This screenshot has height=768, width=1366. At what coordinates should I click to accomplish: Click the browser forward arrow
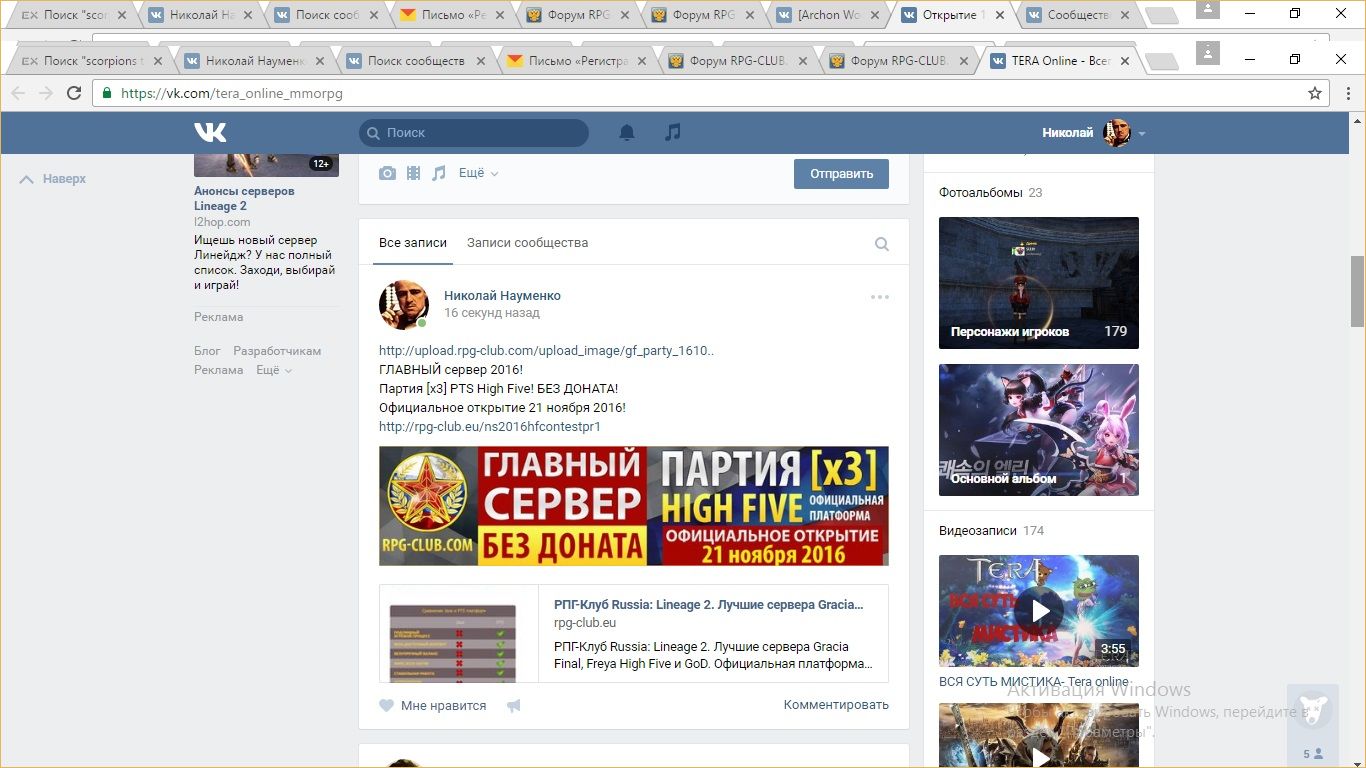pos(46,93)
